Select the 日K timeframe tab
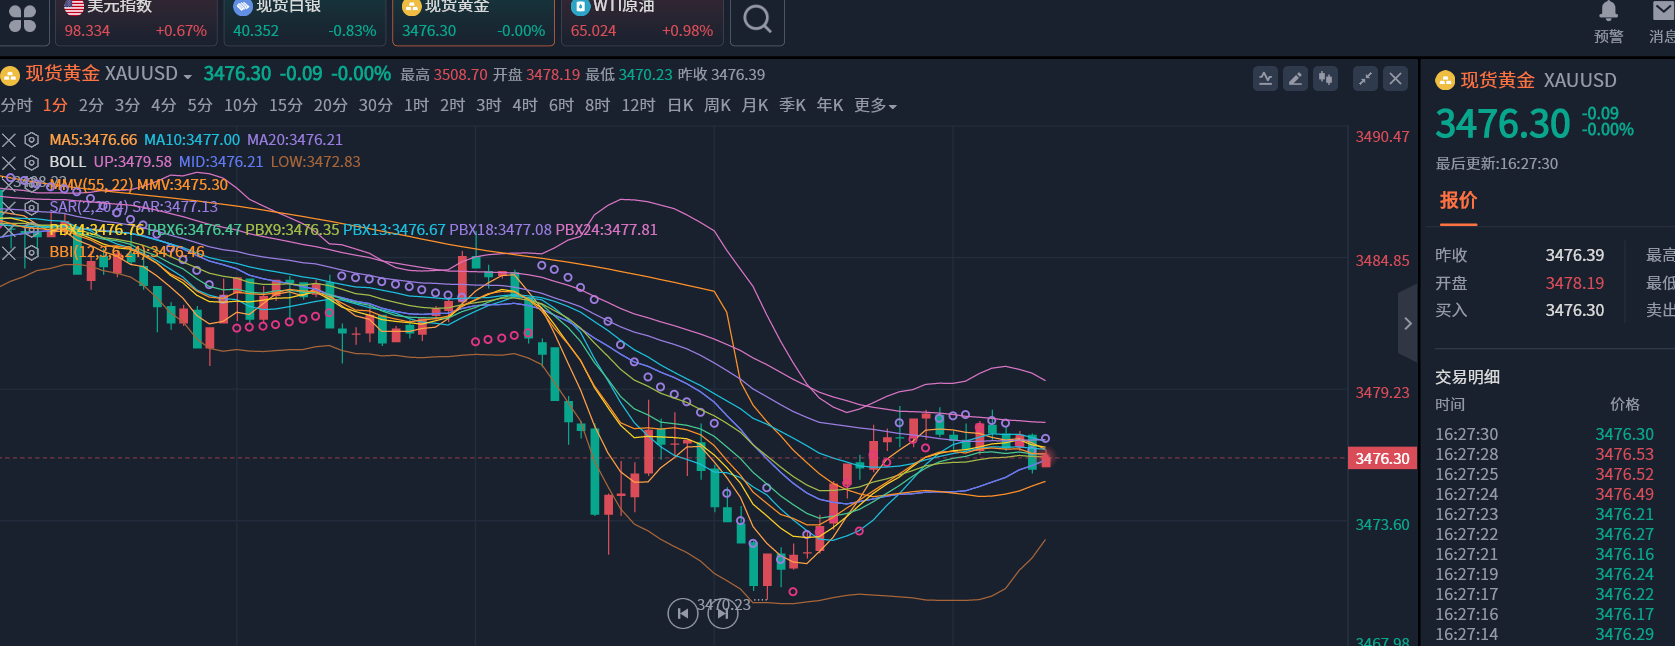The image size is (1675, 646). (x=680, y=106)
